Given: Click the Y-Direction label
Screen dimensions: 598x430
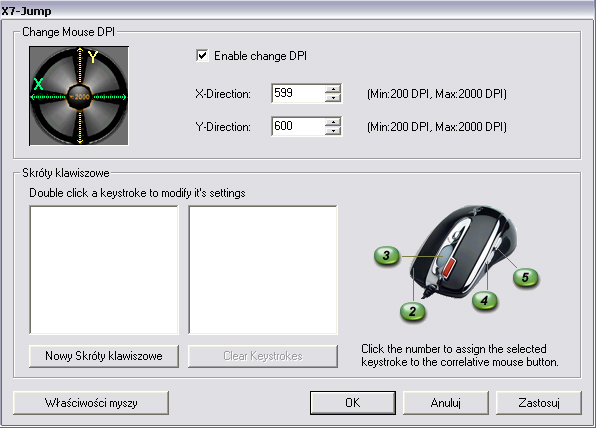Looking at the screenshot, I should (223, 127).
